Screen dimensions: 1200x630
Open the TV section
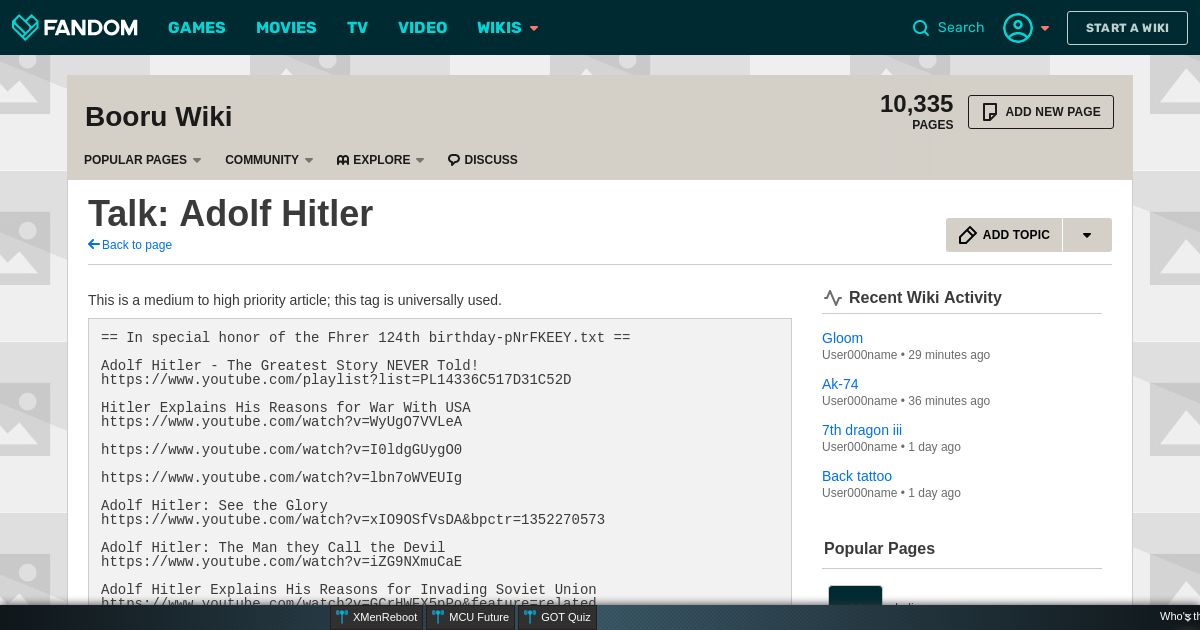tap(358, 27)
